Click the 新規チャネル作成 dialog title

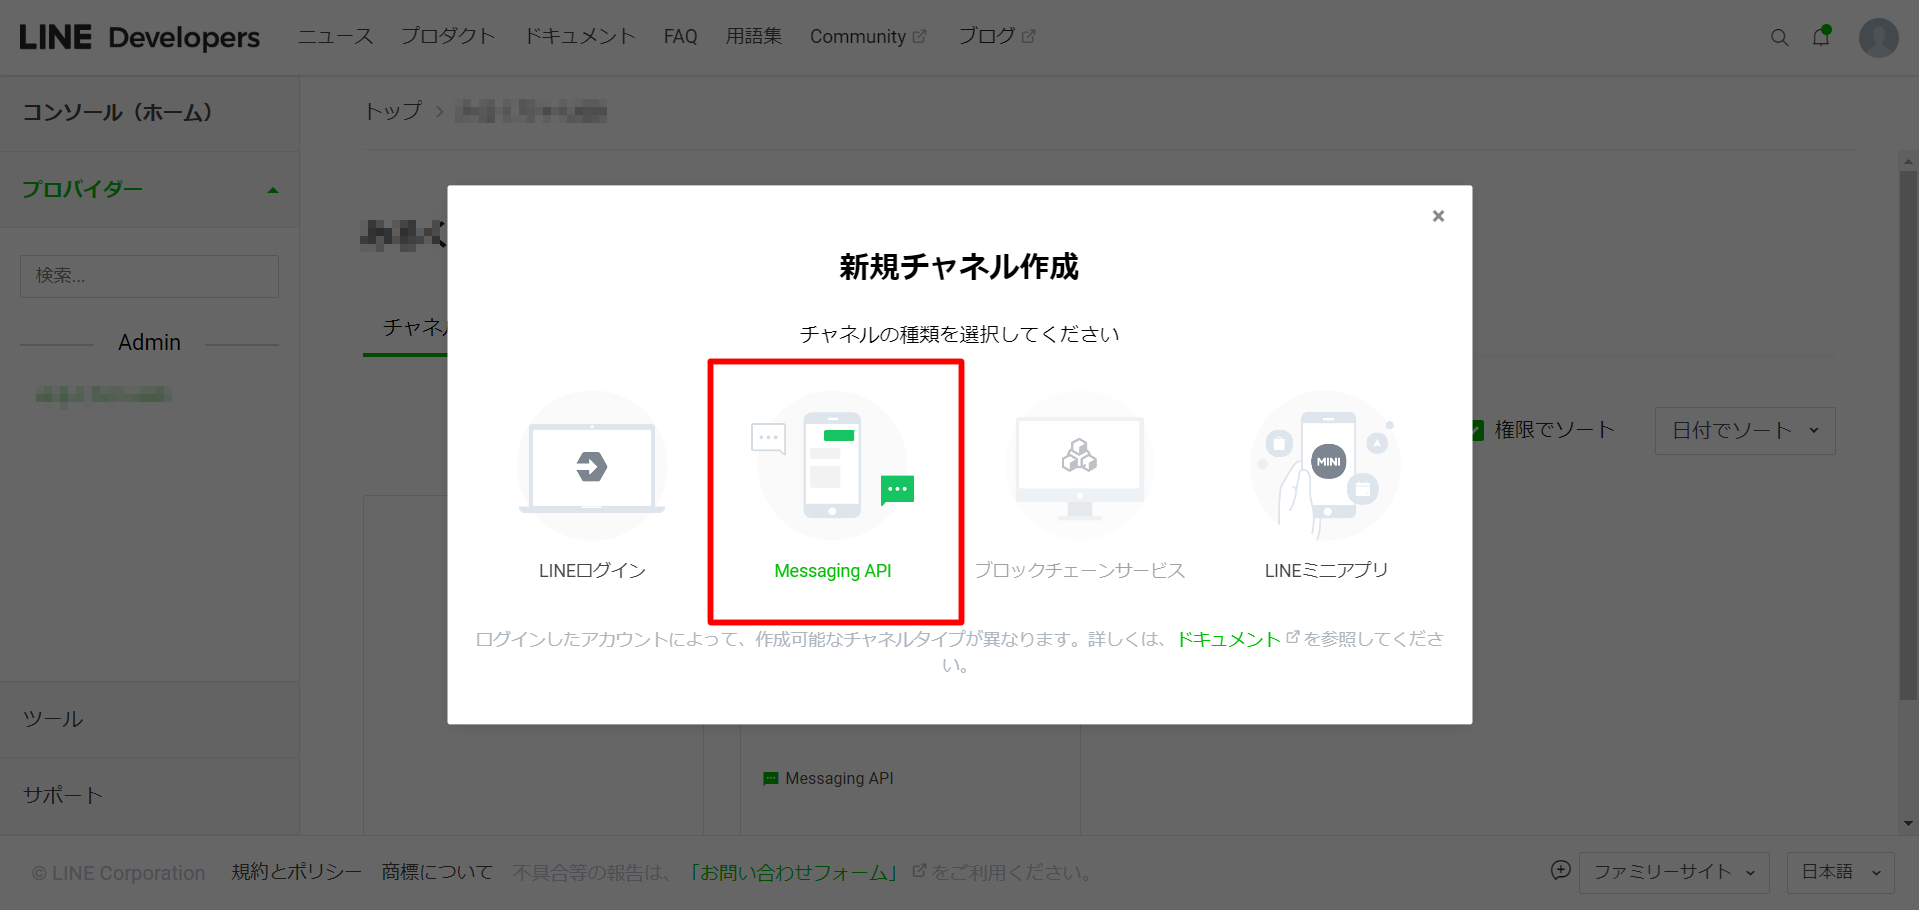tap(959, 267)
